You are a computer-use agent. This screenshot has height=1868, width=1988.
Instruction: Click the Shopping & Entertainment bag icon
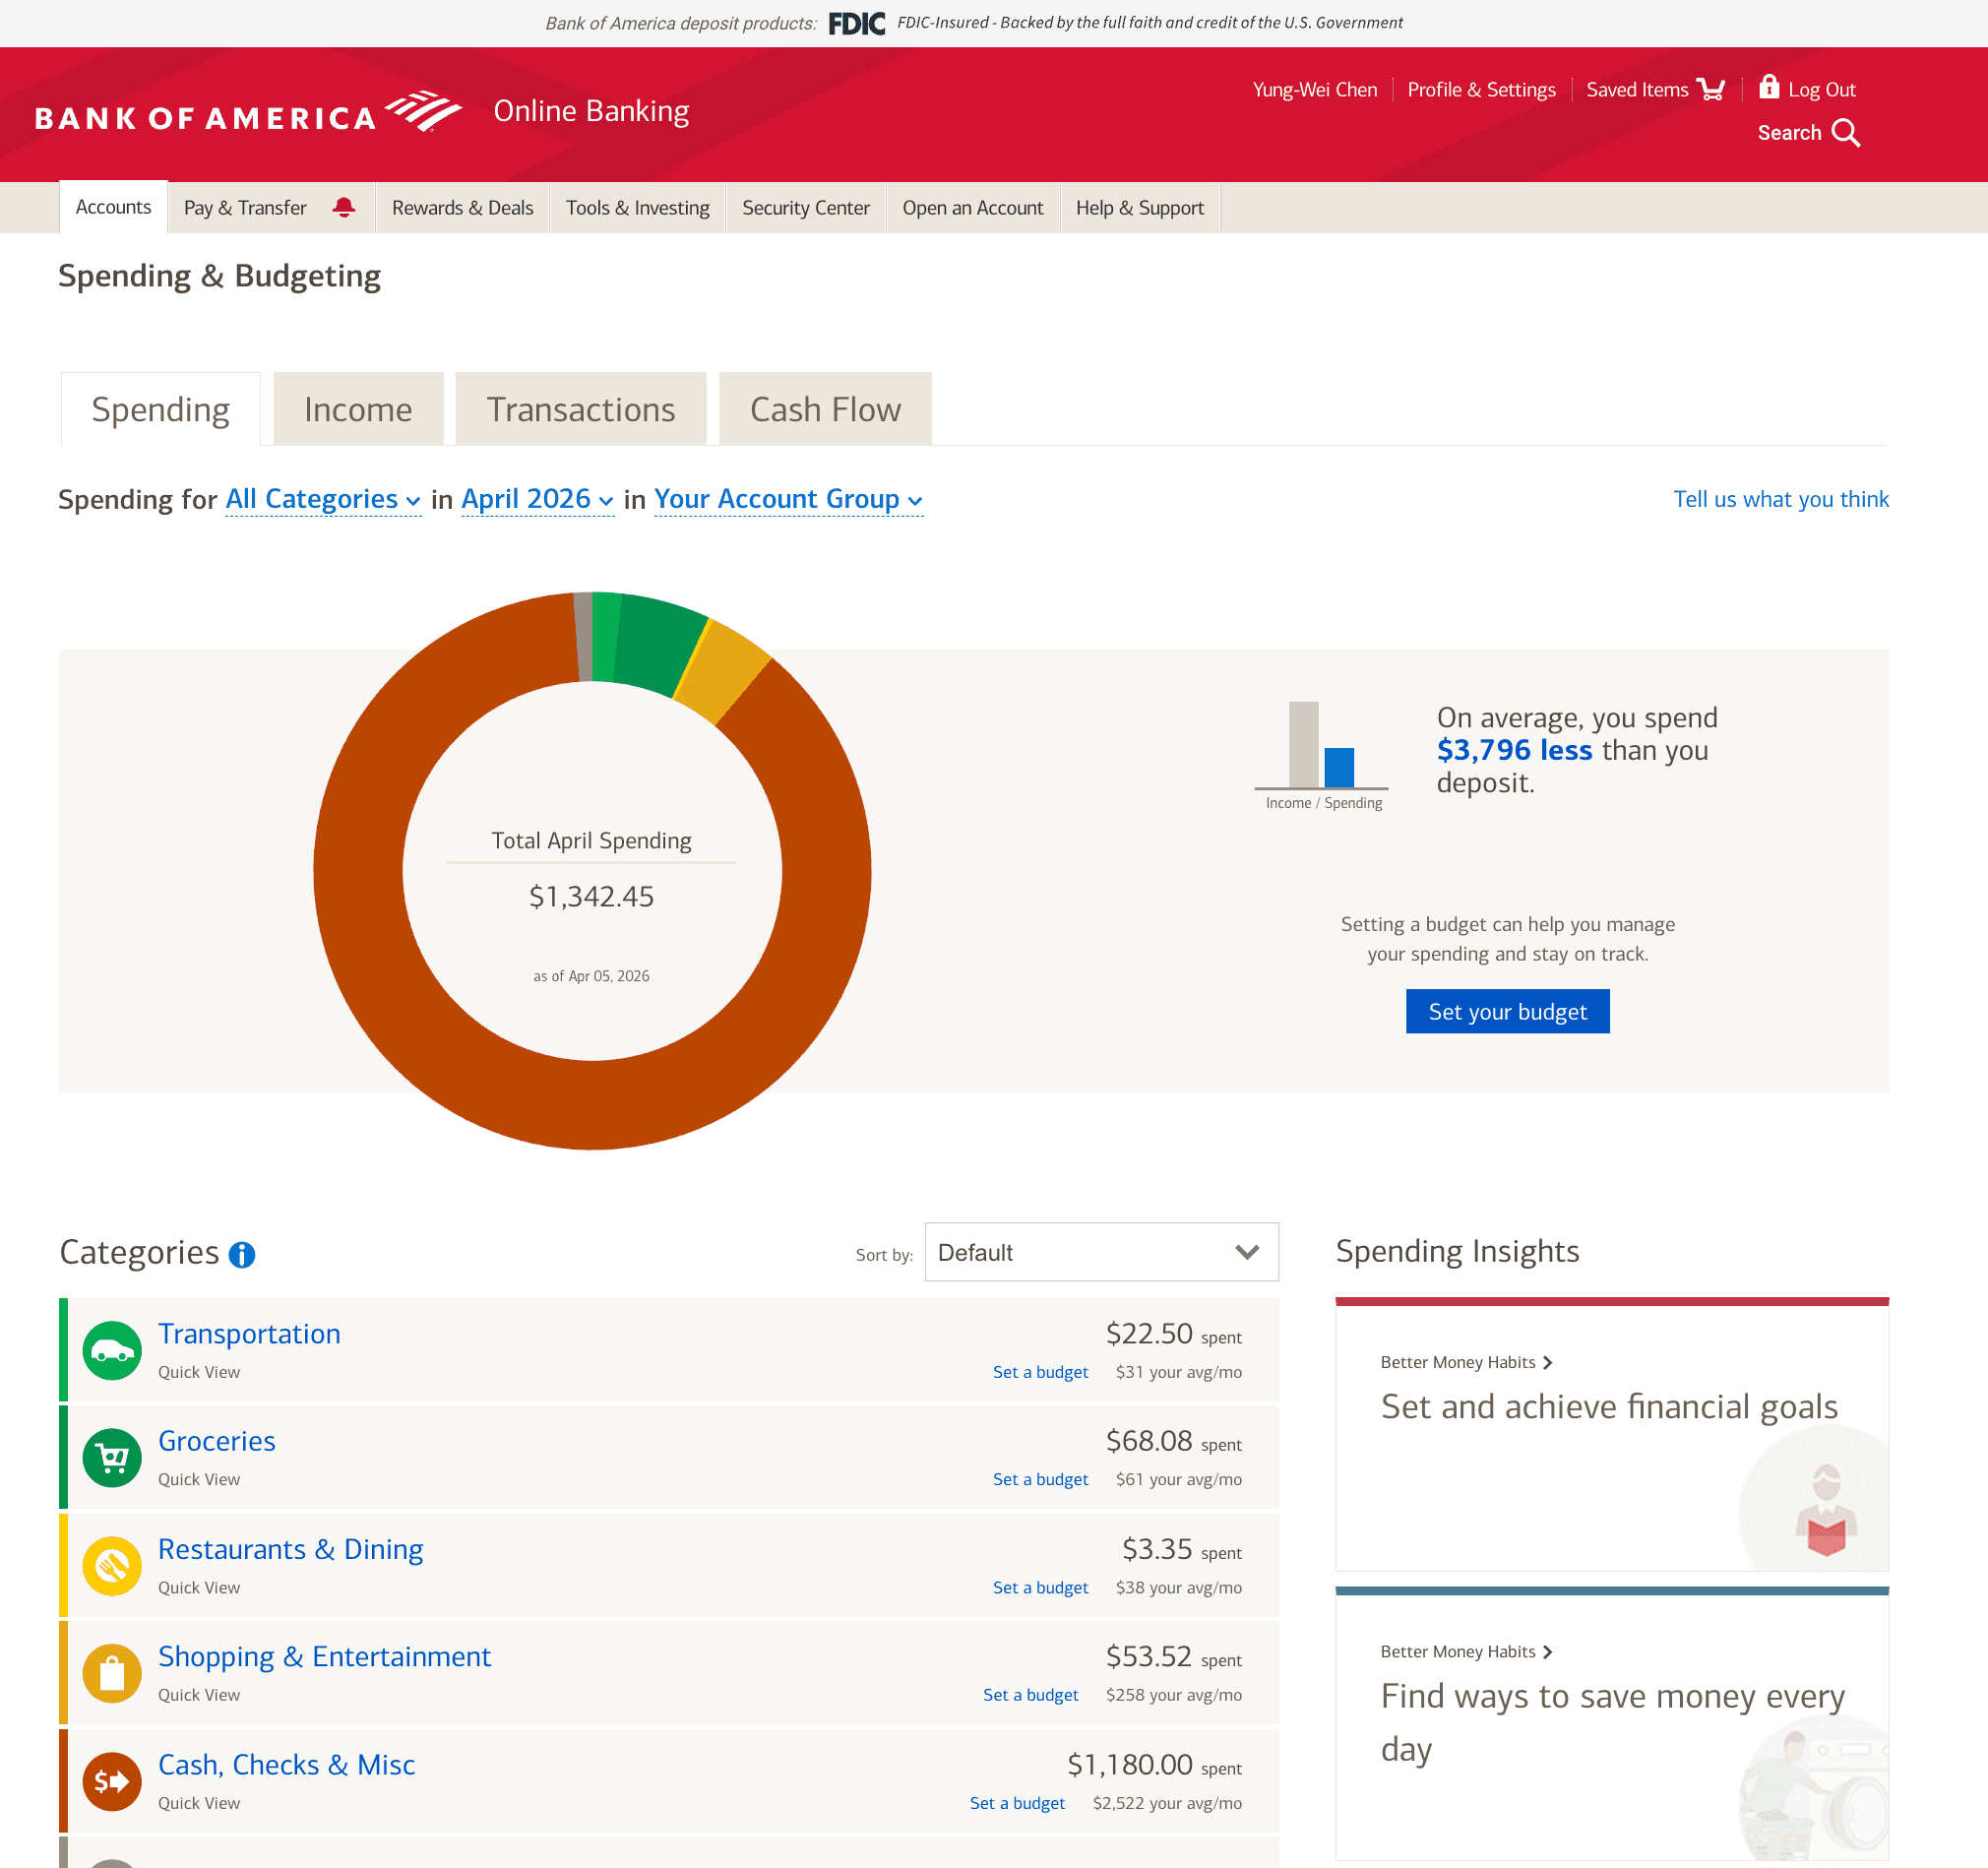(112, 1672)
